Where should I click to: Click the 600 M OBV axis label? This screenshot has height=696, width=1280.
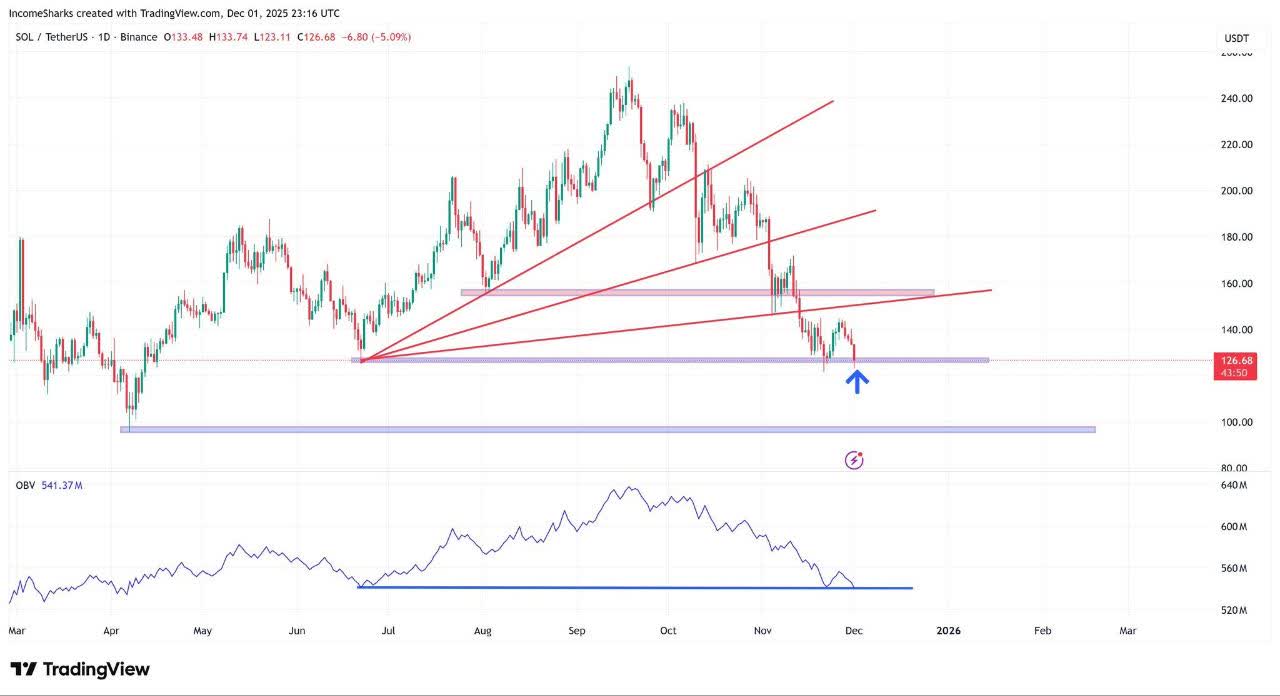pos(1234,527)
